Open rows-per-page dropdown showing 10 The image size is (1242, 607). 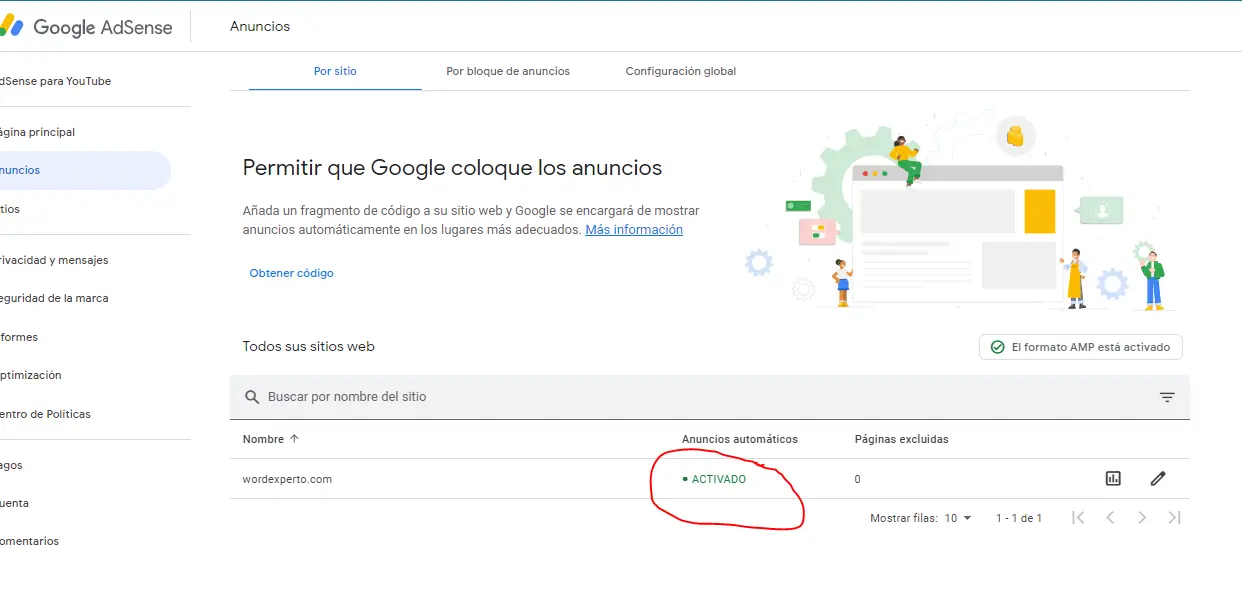tap(958, 518)
